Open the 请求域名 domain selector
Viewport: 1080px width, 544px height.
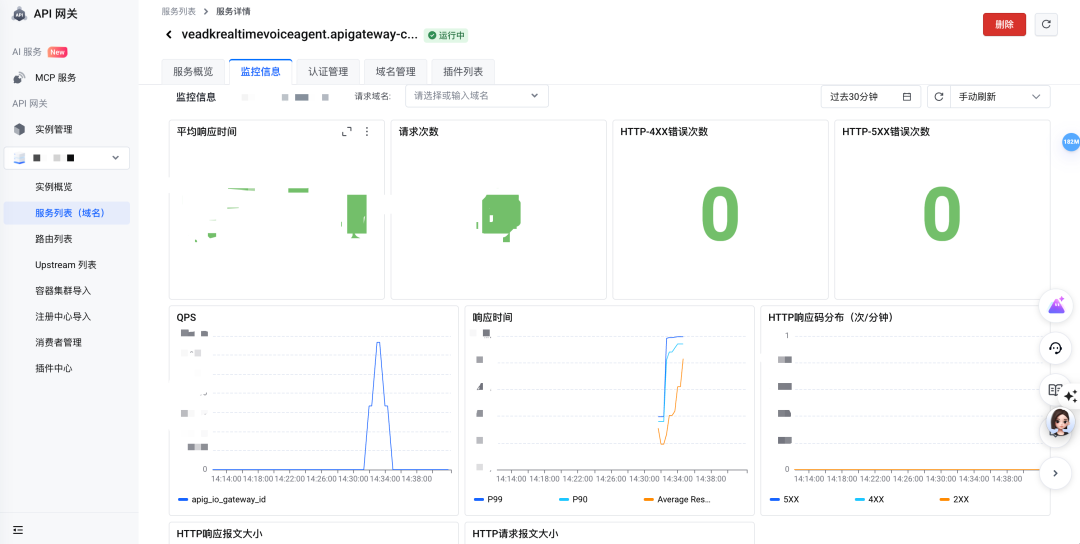pyautogui.click(x=477, y=96)
